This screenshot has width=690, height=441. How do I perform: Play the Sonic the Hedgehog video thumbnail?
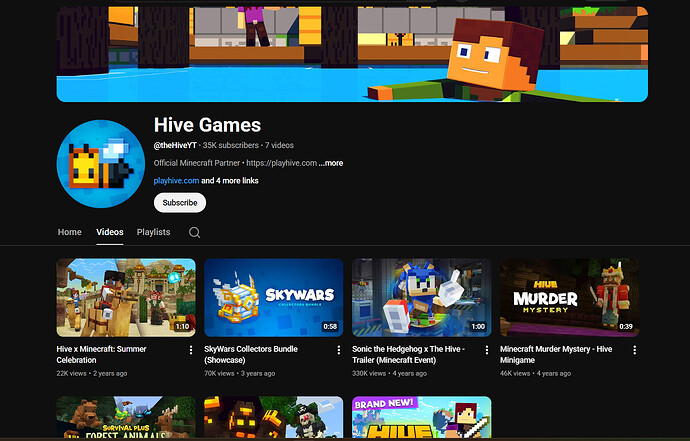(x=421, y=297)
